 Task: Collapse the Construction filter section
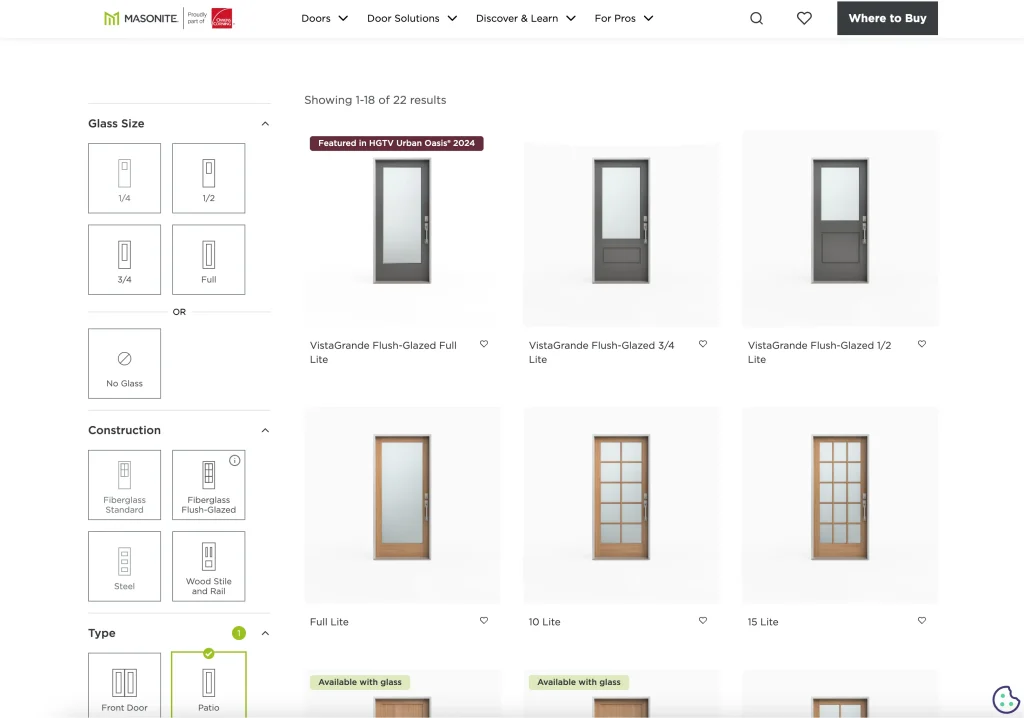(264, 430)
